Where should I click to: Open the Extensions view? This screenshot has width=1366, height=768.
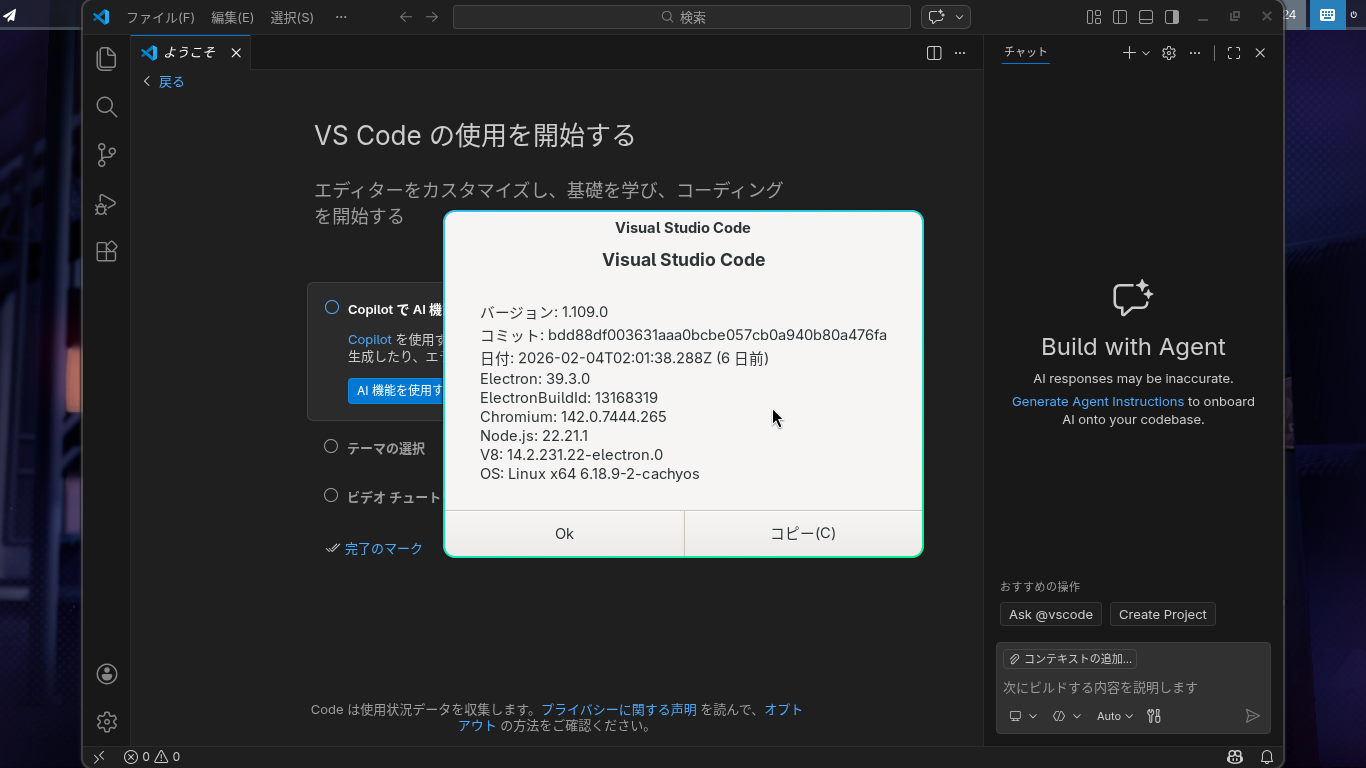(107, 252)
